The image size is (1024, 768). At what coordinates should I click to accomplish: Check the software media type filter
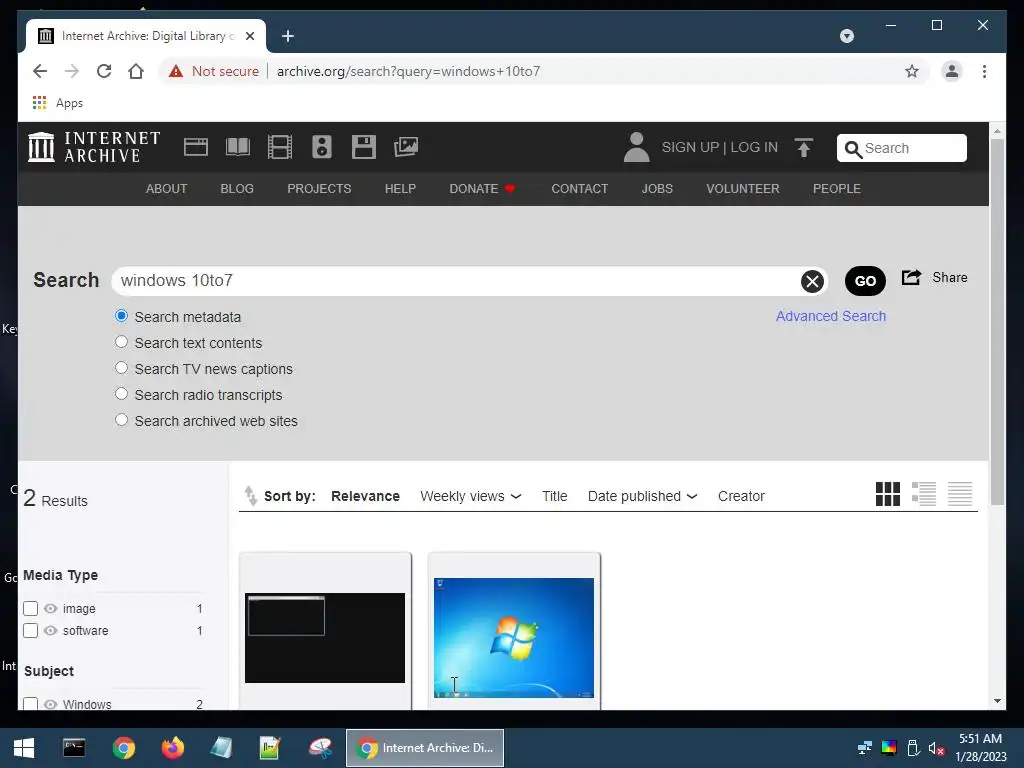pos(31,631)
